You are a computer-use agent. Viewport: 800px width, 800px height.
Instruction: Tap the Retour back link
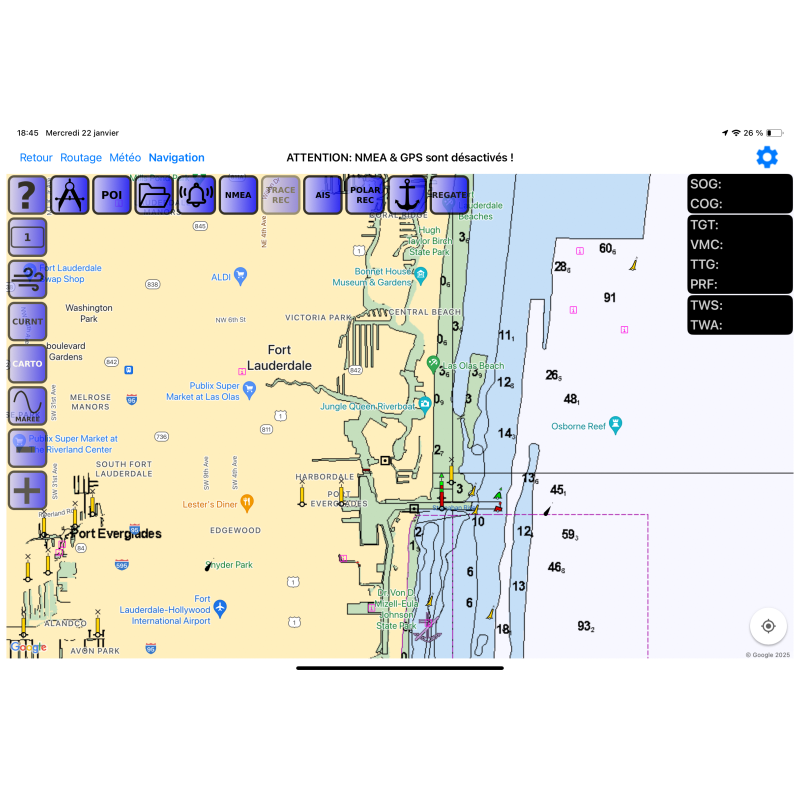tap(36, 158)
